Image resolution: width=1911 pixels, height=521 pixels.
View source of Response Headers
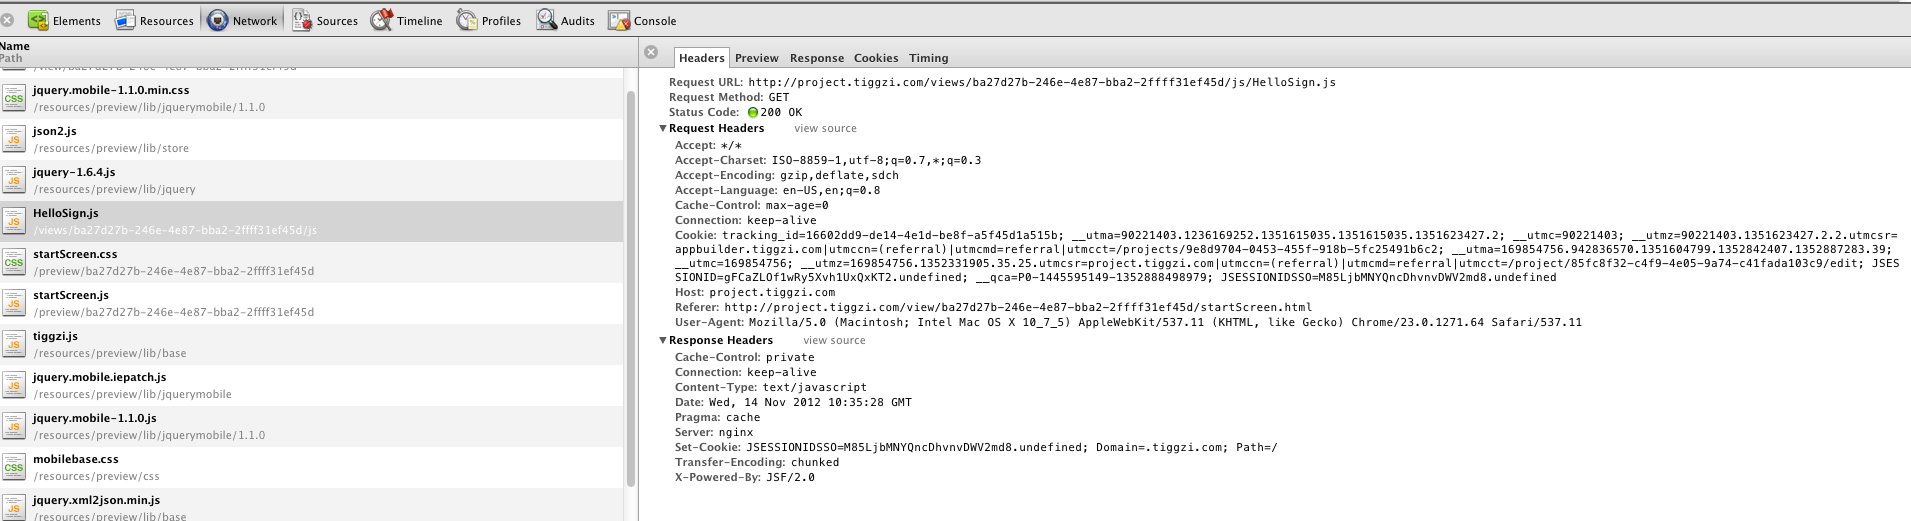click(x=834, y=341)
